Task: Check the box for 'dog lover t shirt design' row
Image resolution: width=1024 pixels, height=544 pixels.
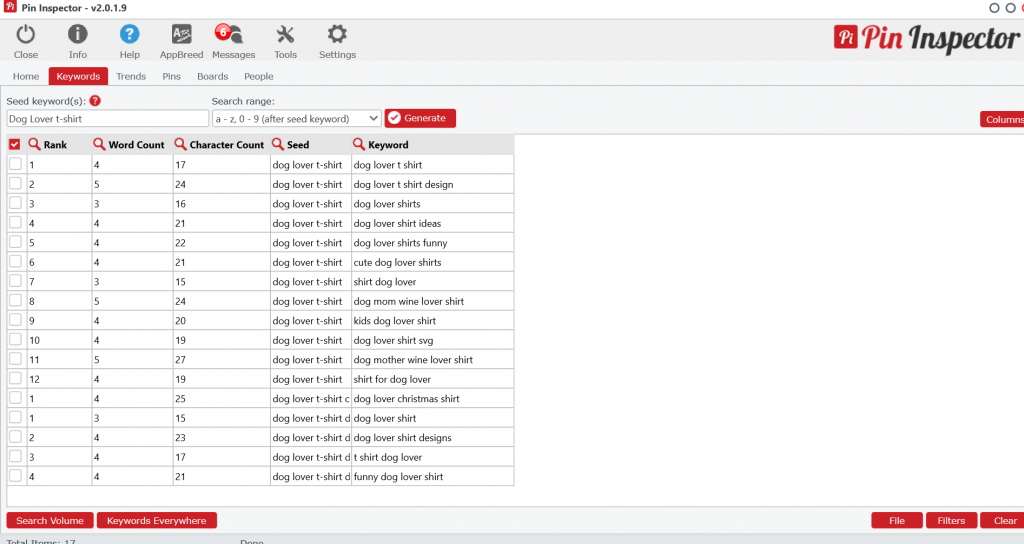Action: pos(15,184)
